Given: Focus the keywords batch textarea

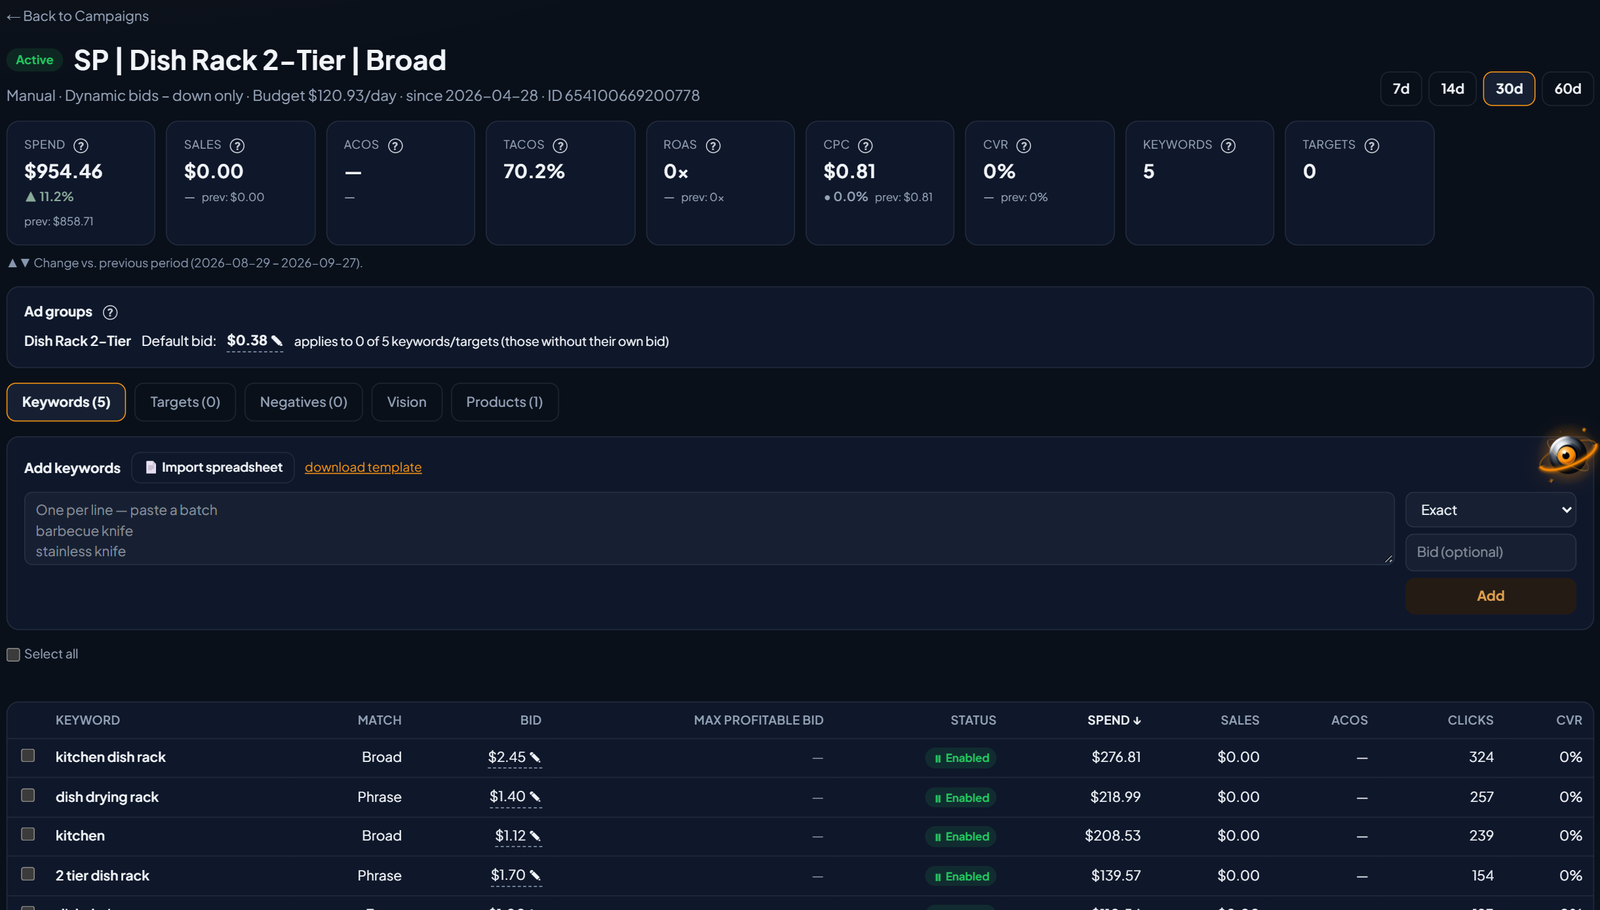Looking at the screenshot, I should [709, 528].
